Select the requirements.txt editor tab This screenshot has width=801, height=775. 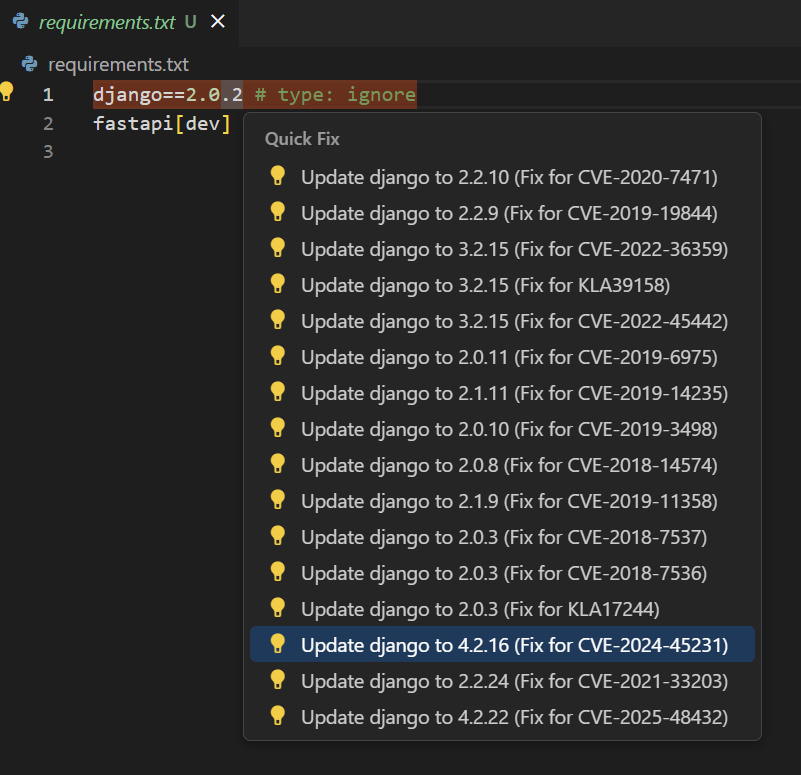pos(119,22)
